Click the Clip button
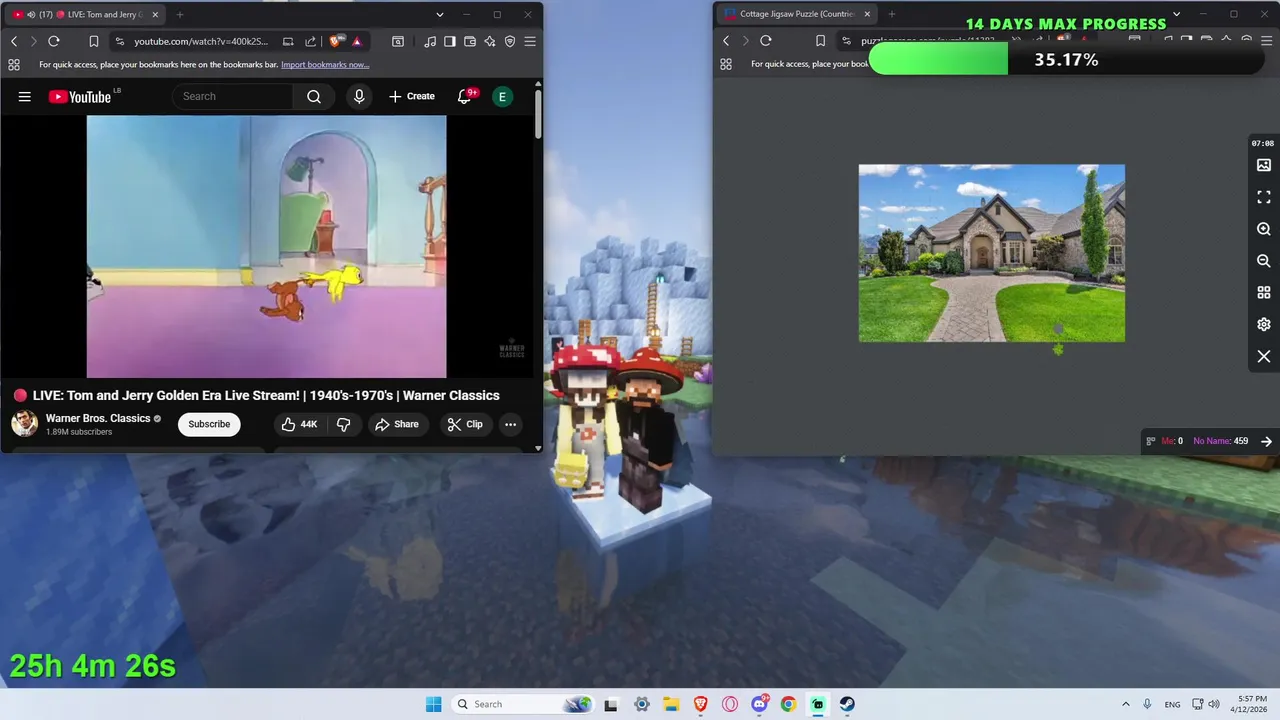The height and width of the screenshot is (720, 1280). [x=465, y=424]
